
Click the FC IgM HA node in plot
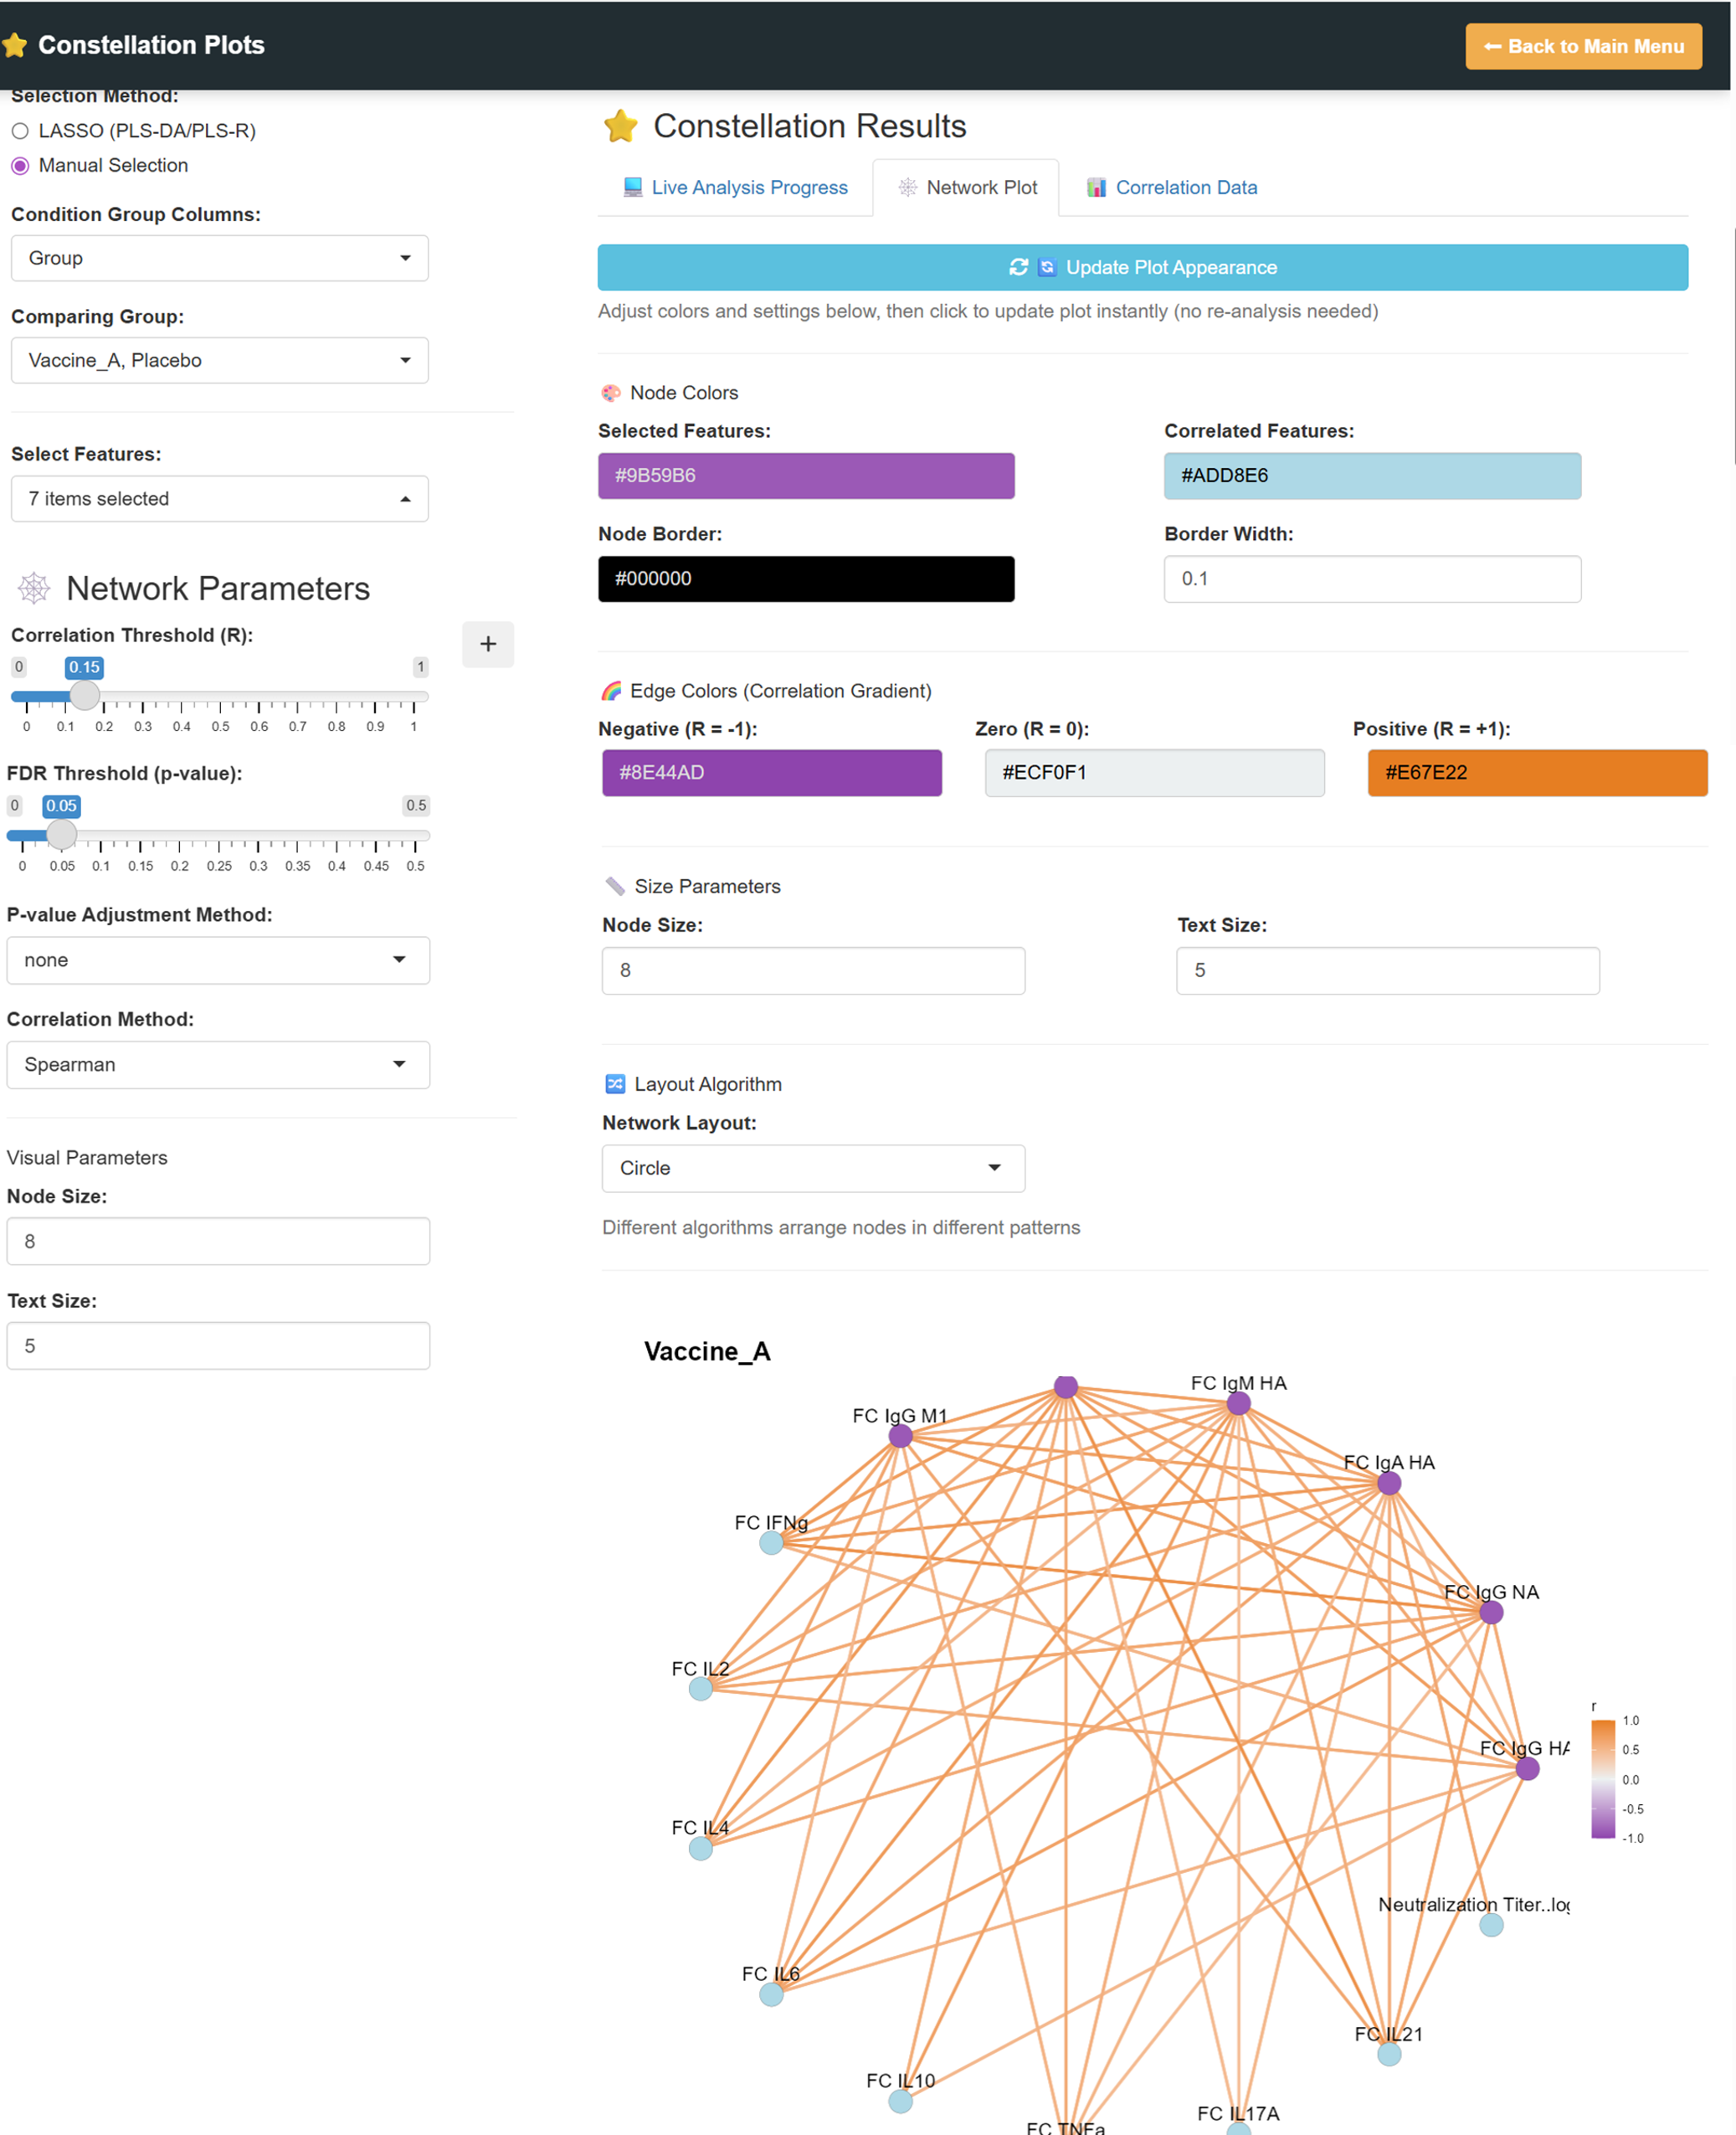click(x=1238, y=1404)
